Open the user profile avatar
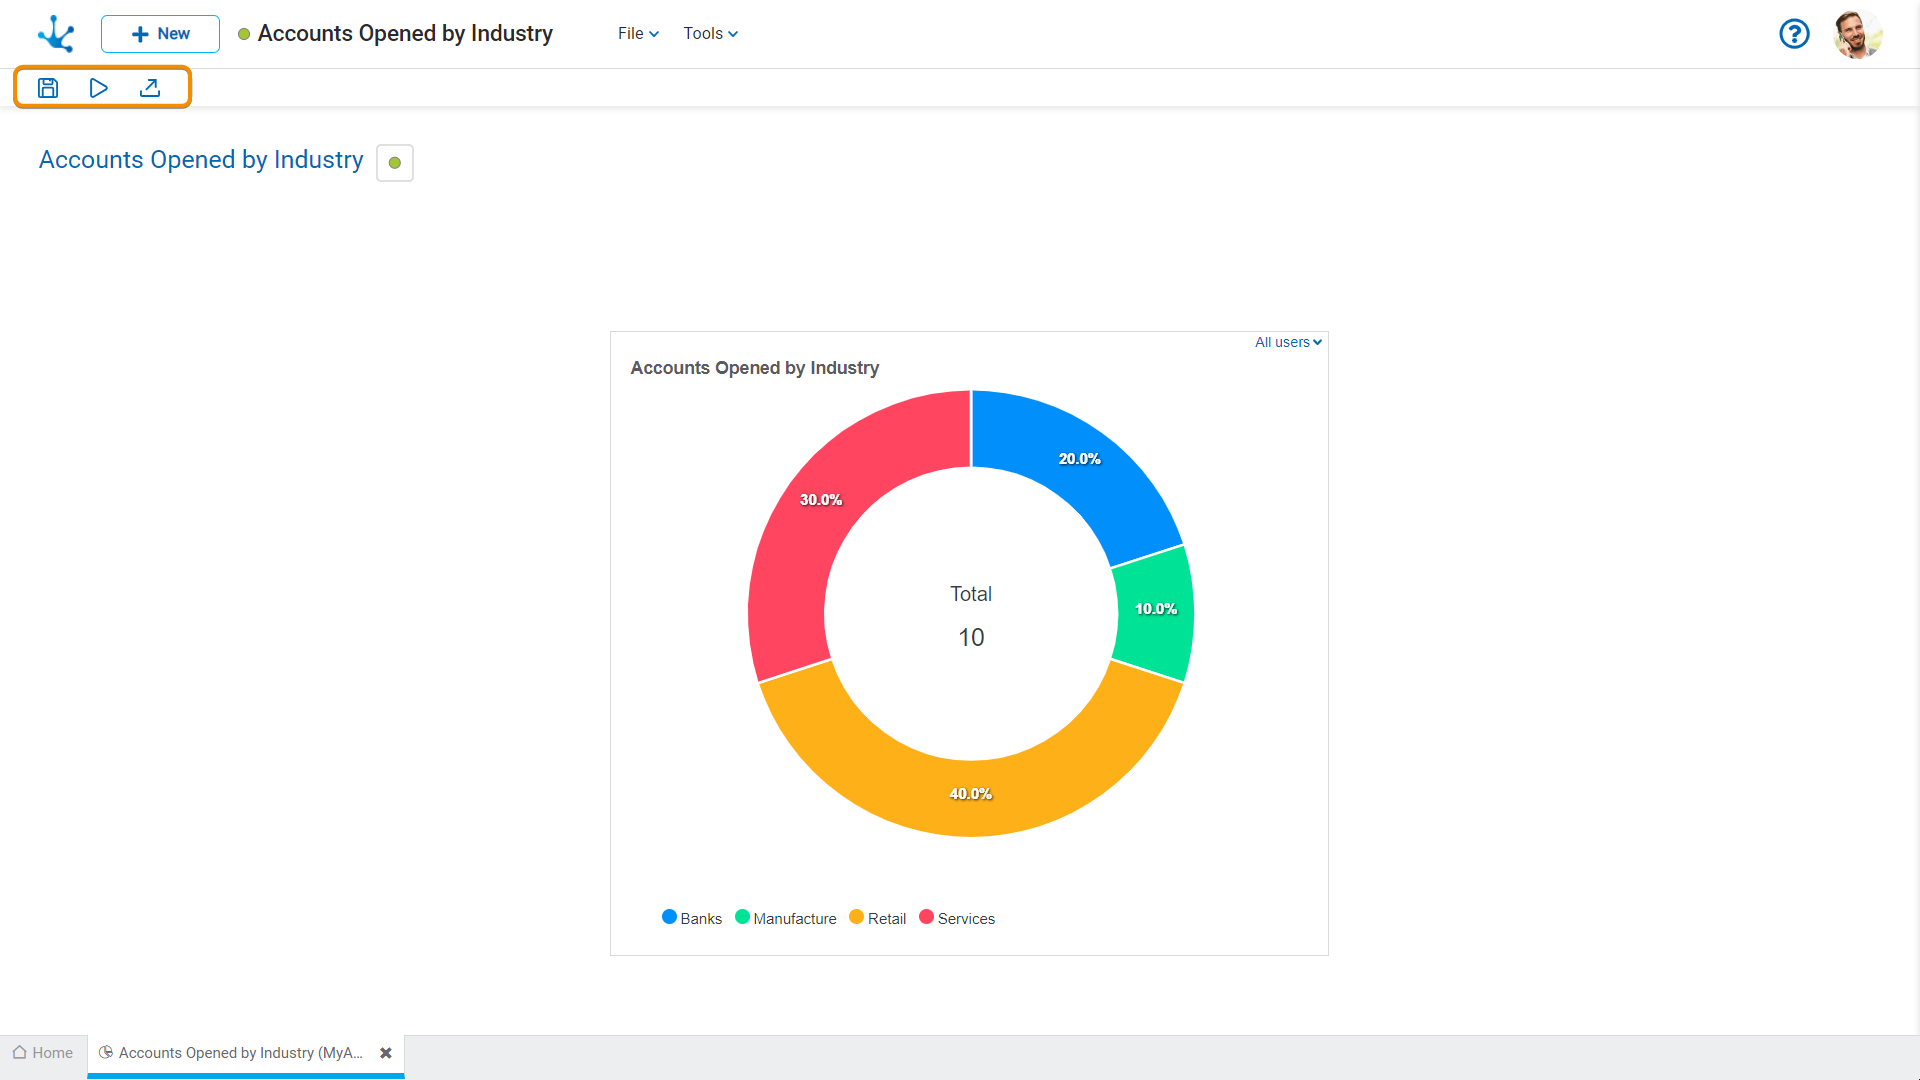1920x1080 pixels. 1857,34
